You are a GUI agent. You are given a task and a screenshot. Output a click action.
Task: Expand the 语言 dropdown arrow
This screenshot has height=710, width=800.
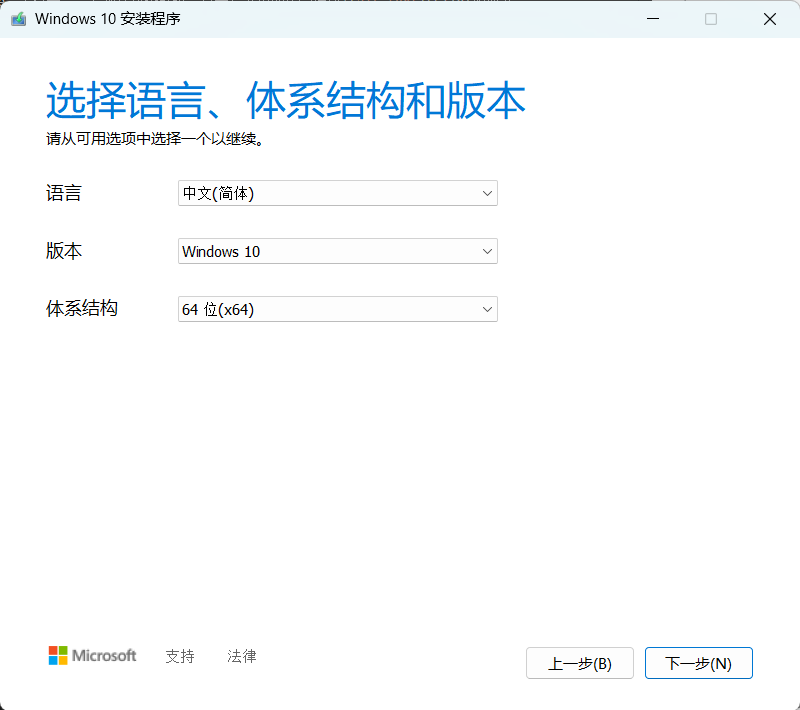pyautogui.click(x=487, y=193)
